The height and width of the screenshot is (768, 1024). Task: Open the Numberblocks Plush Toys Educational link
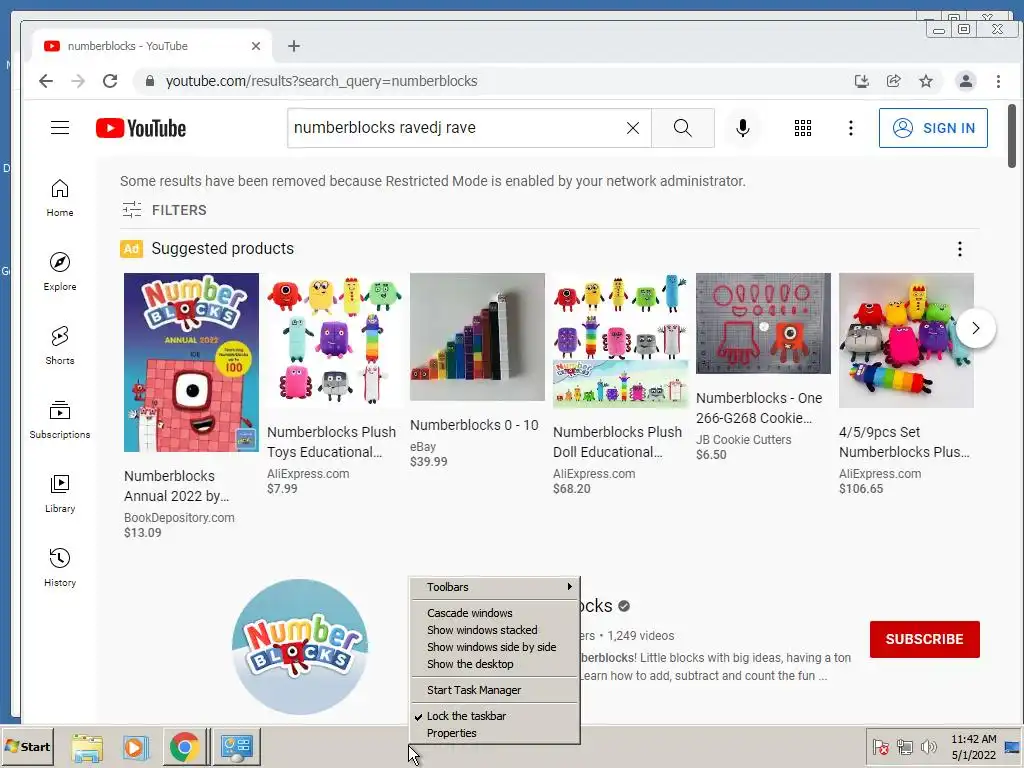(332, 442)
